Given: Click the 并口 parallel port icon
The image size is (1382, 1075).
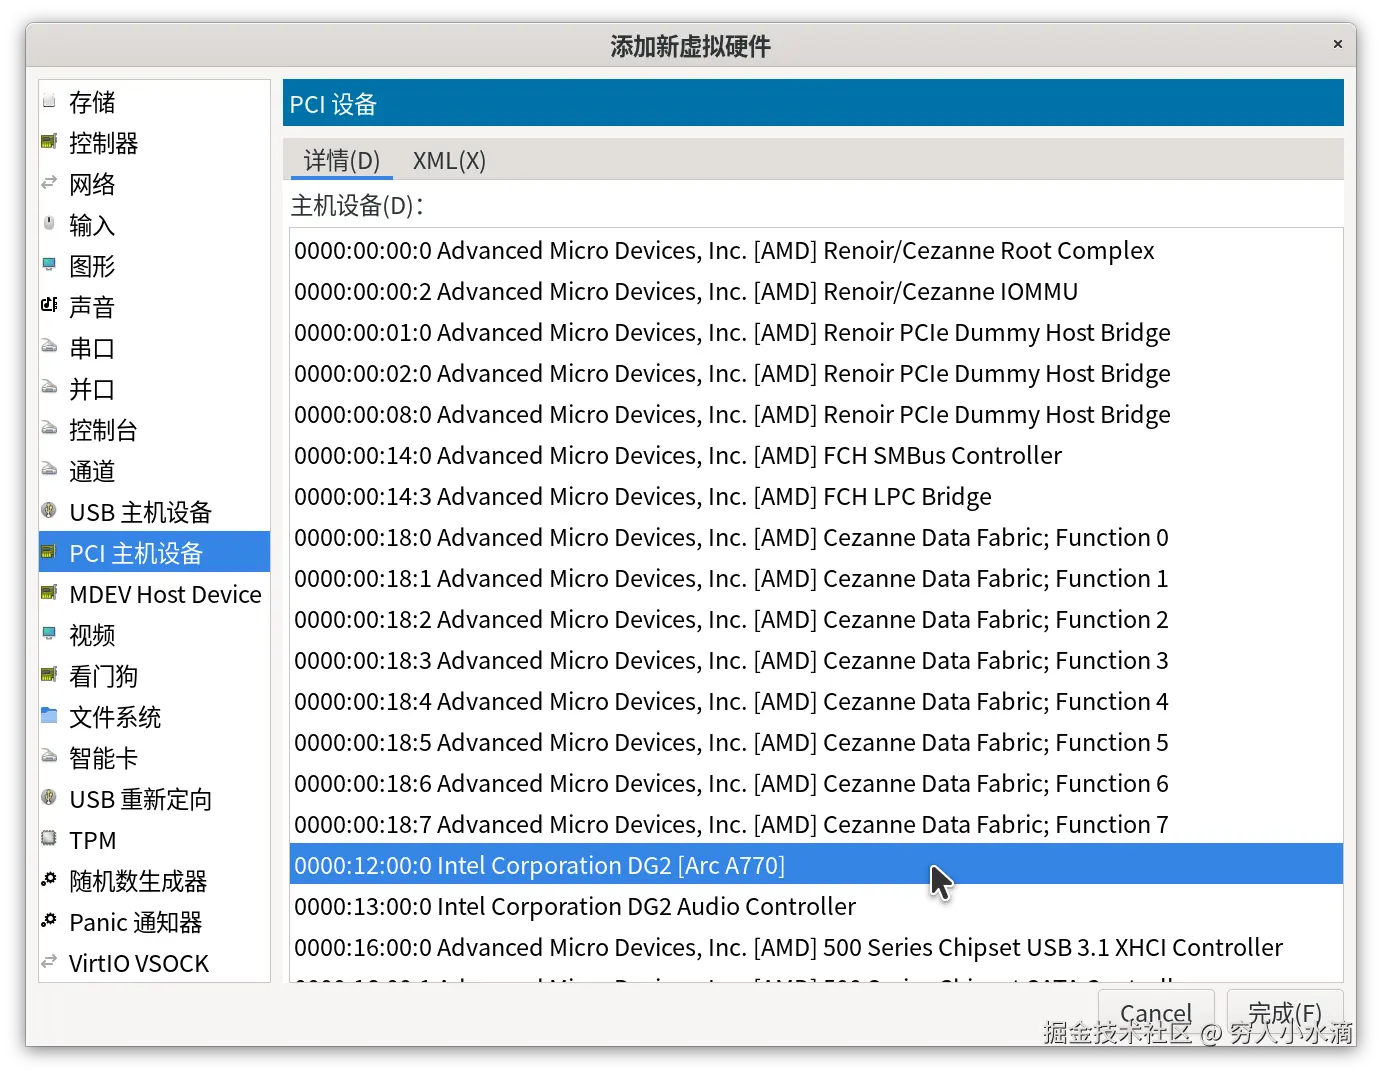Looking at the screenshot, I should [49, 388].
